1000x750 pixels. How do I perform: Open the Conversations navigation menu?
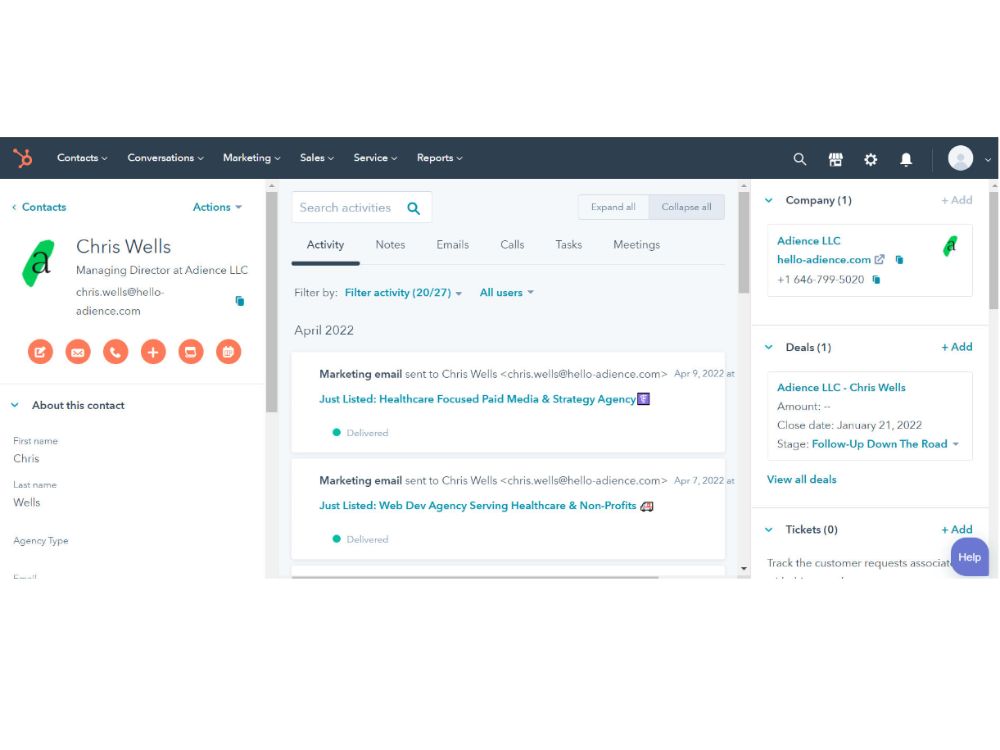(165, 158)
